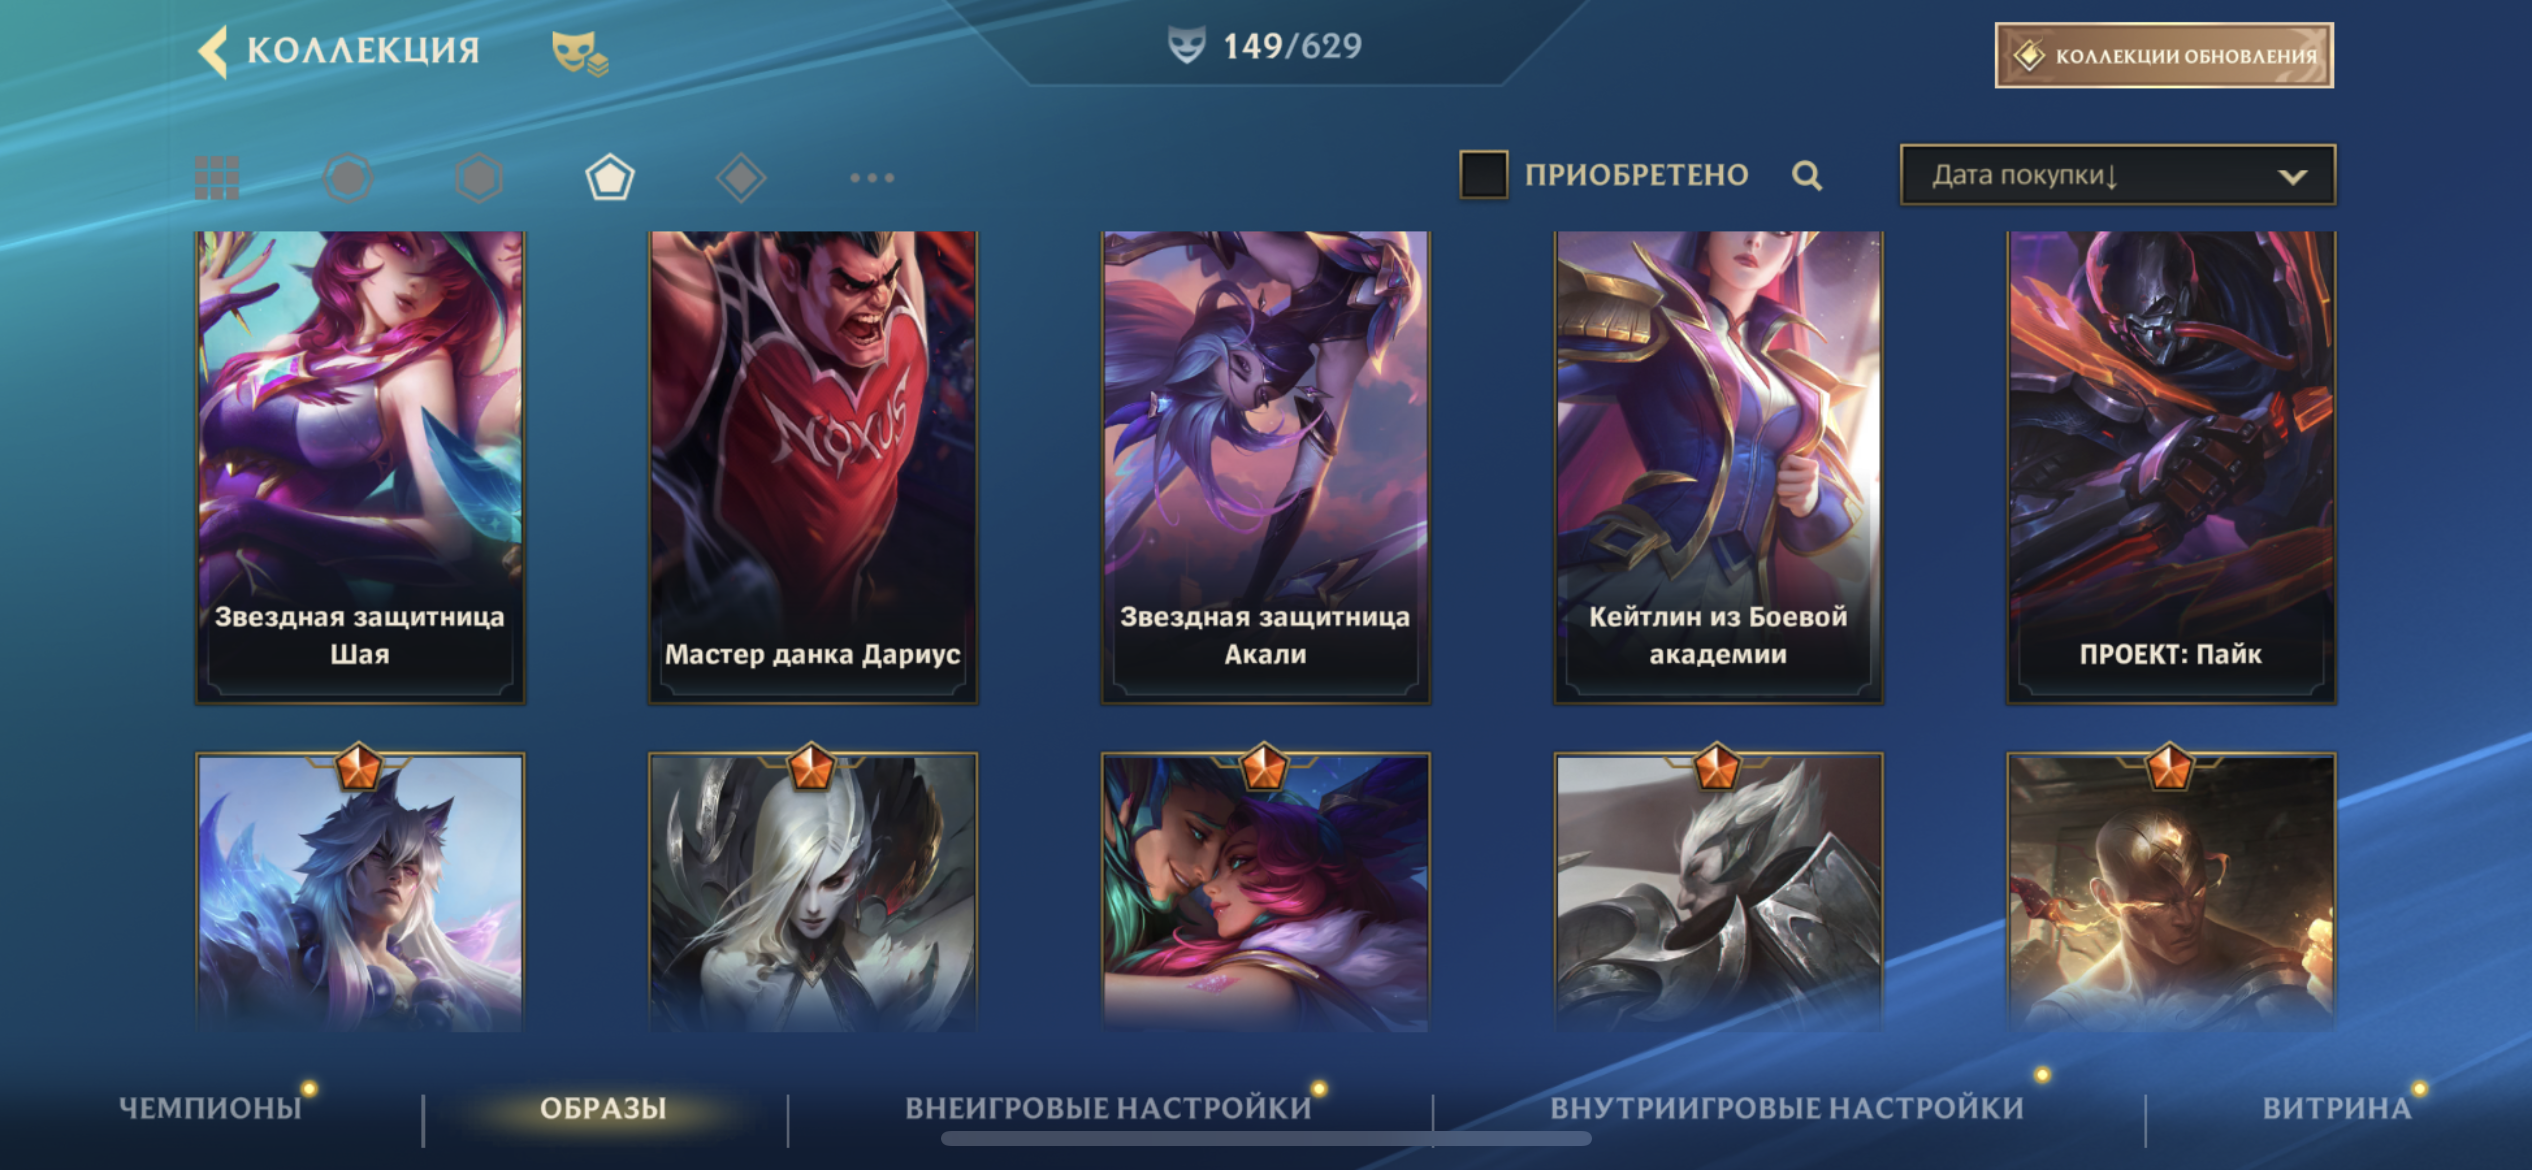This screenshot has width=2532, height=1170.
Task: Select the round rarity filter icon
Action: tap(348, 178)
